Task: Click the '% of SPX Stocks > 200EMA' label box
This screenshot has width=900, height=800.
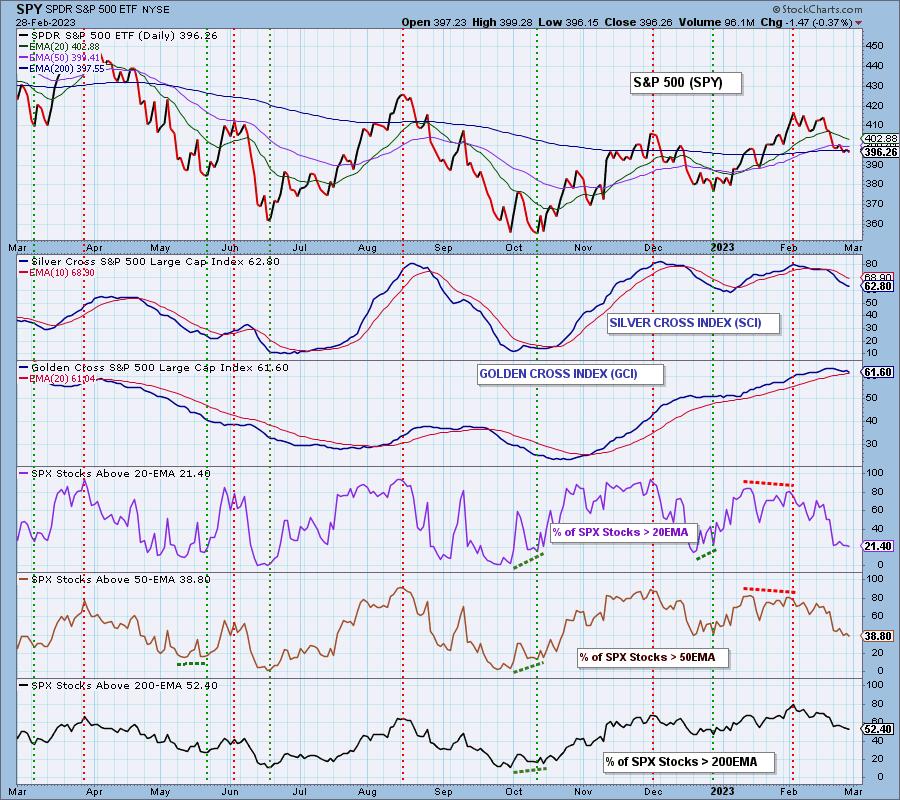Action: click(689, 762)
